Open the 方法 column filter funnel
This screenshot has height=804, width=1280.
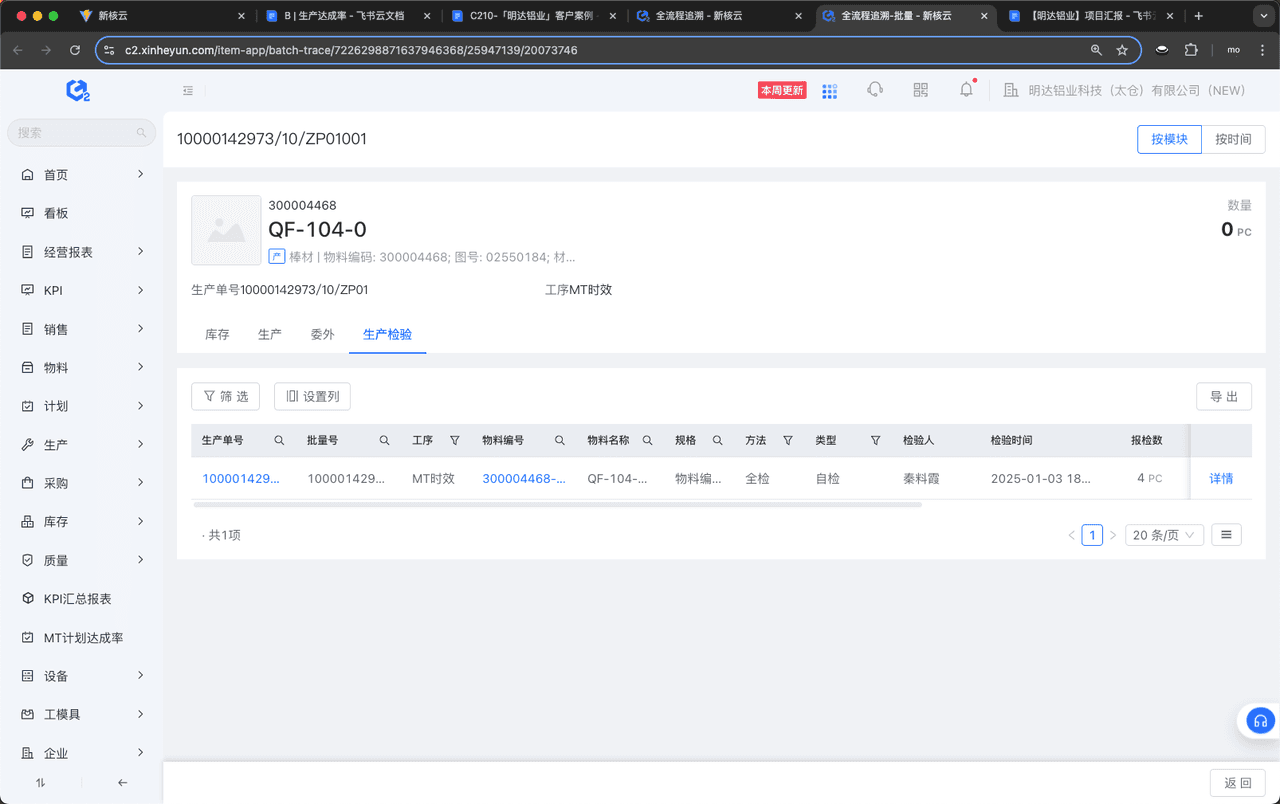788,440
